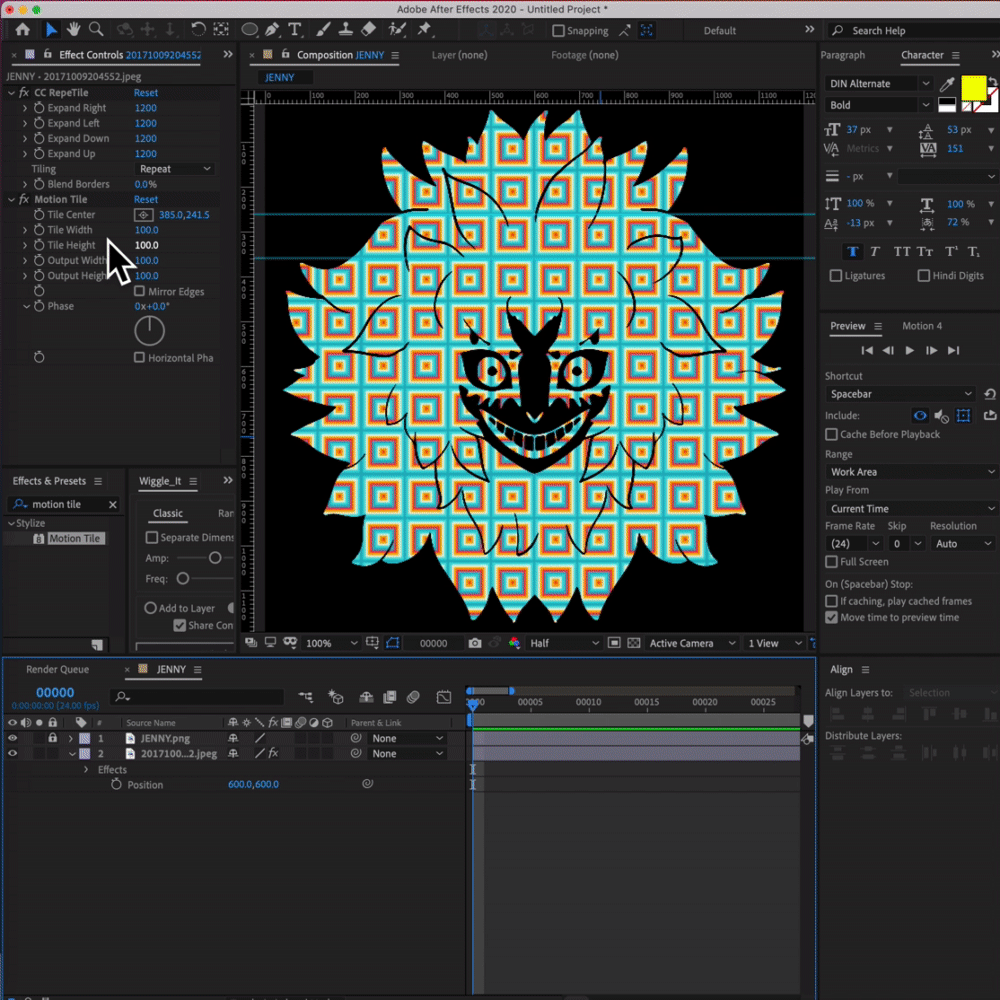Pick the eyedropper in Character panel
The width and height of the screenshot is (1000, 1000).
click(x=946, y=84)
